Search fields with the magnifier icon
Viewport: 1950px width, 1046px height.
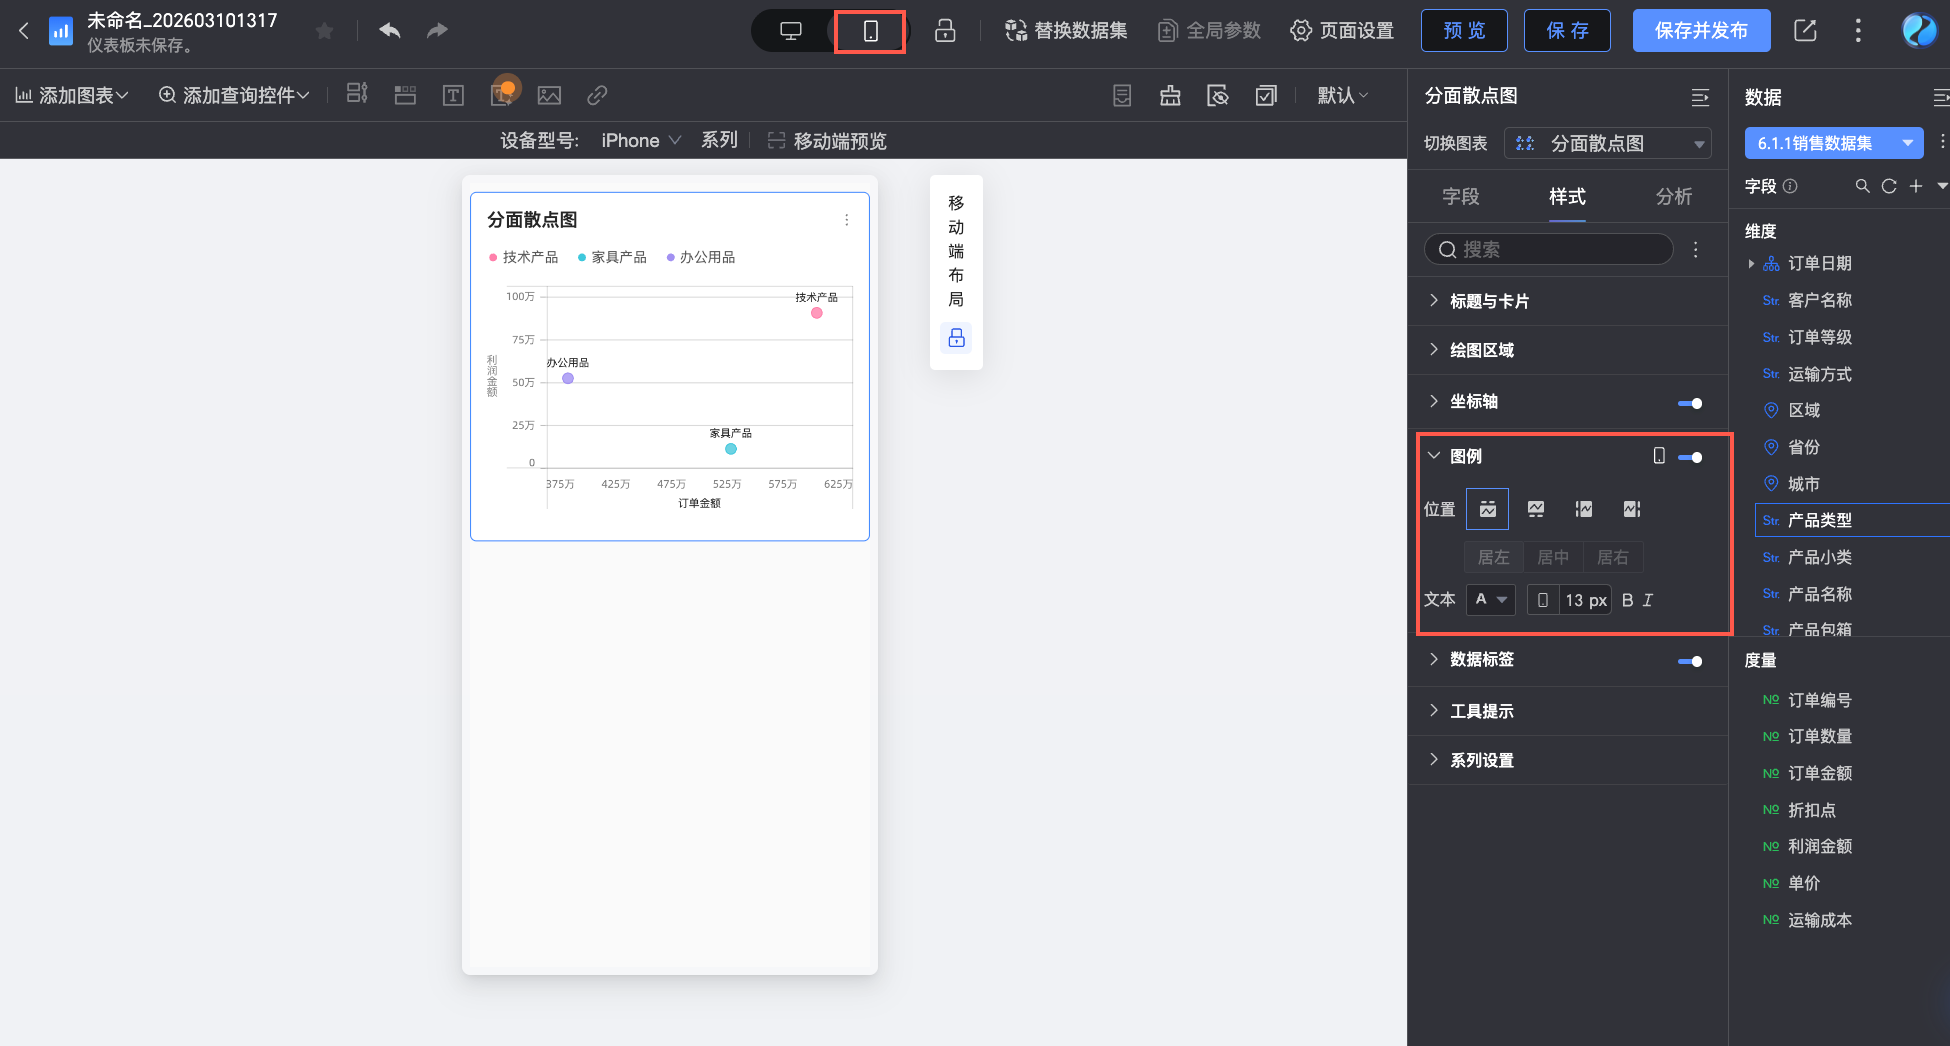1862,186
